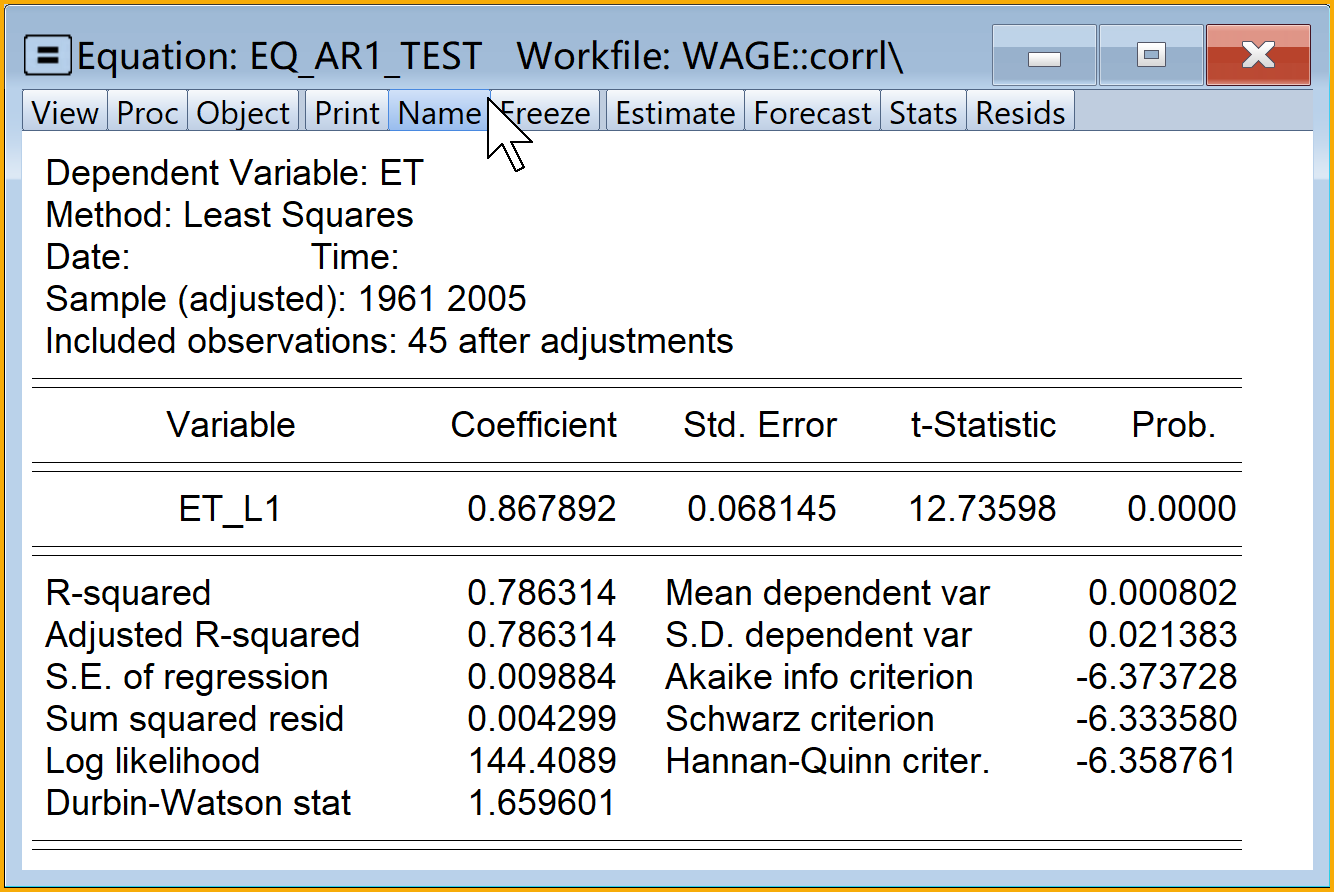Click the Coefficient column header

tap(534, 425)
